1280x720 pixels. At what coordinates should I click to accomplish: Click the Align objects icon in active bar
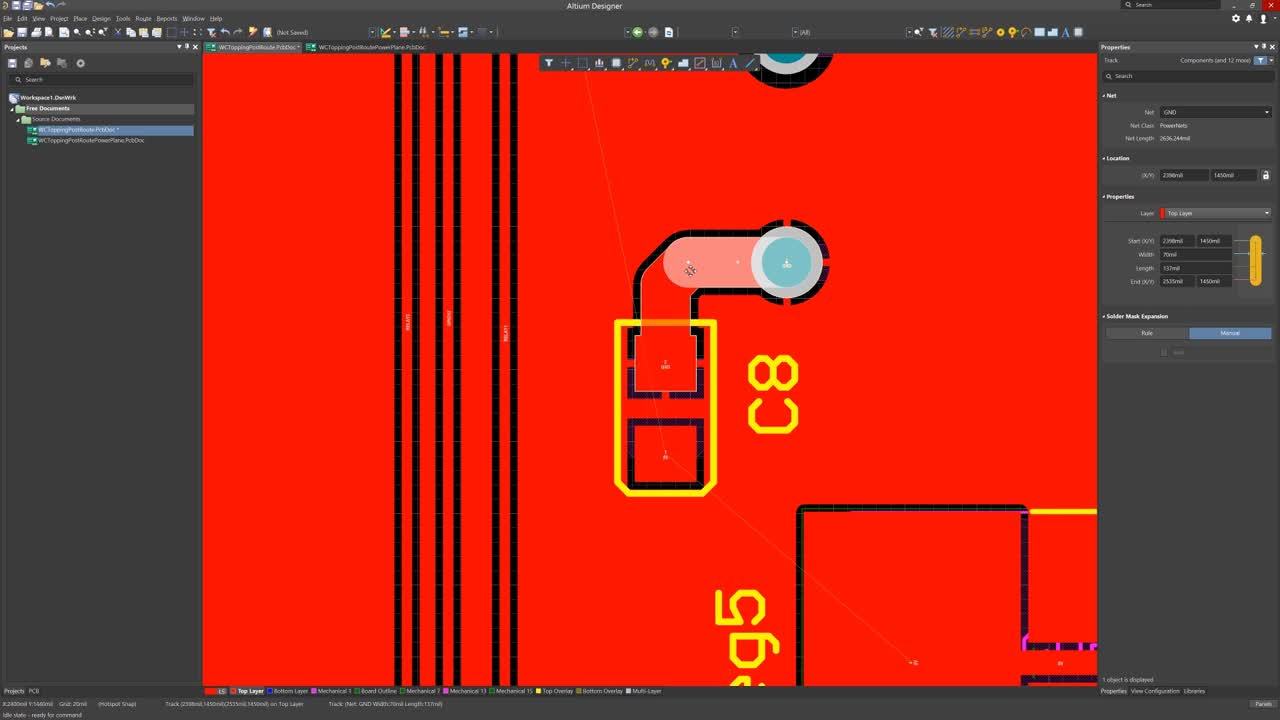tap(599, 63)
